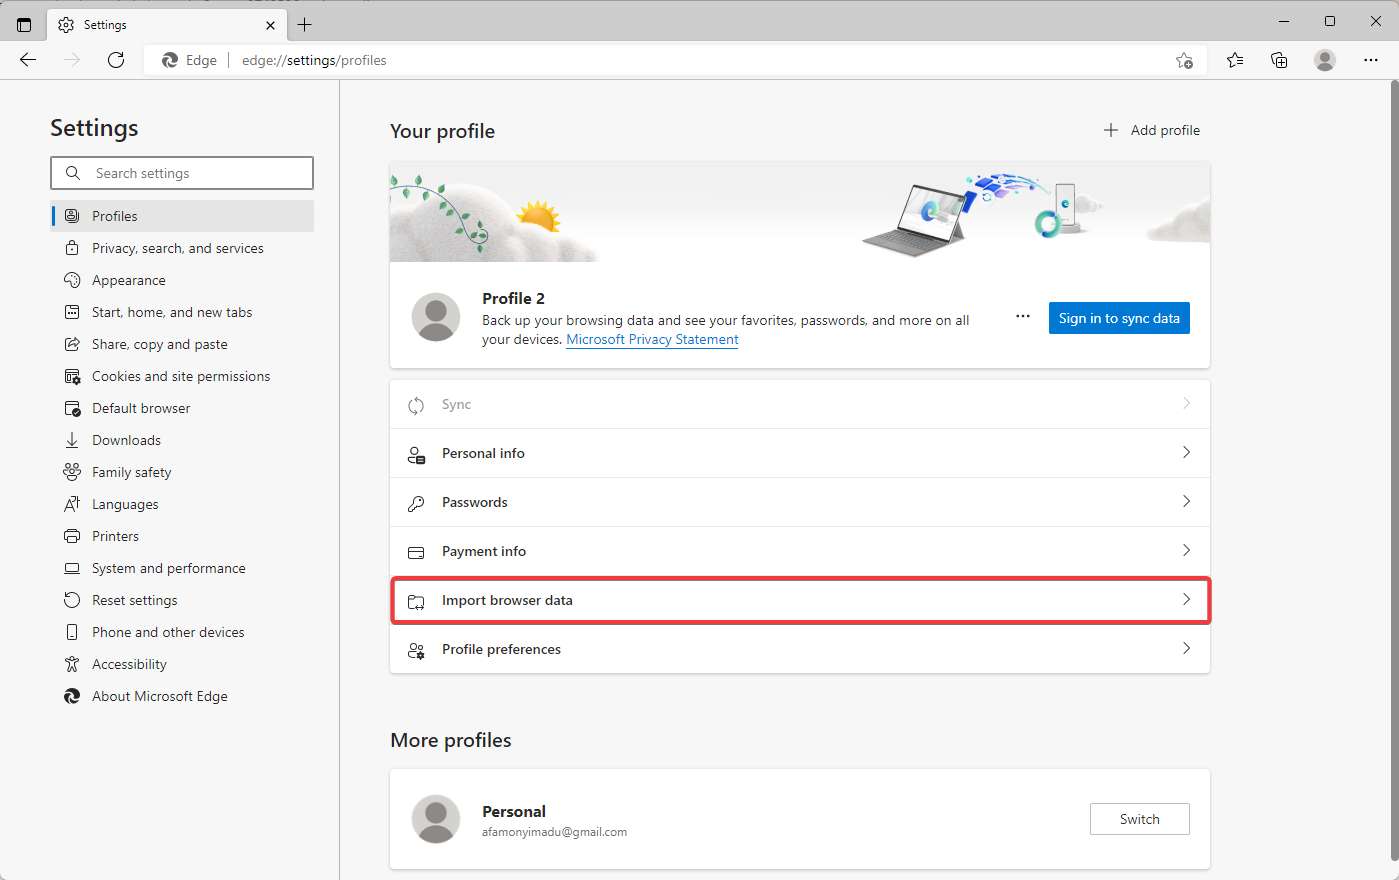Open System and performance settings
The image size is (1399, 880).
pyautogui.click(x=182, y=568)
